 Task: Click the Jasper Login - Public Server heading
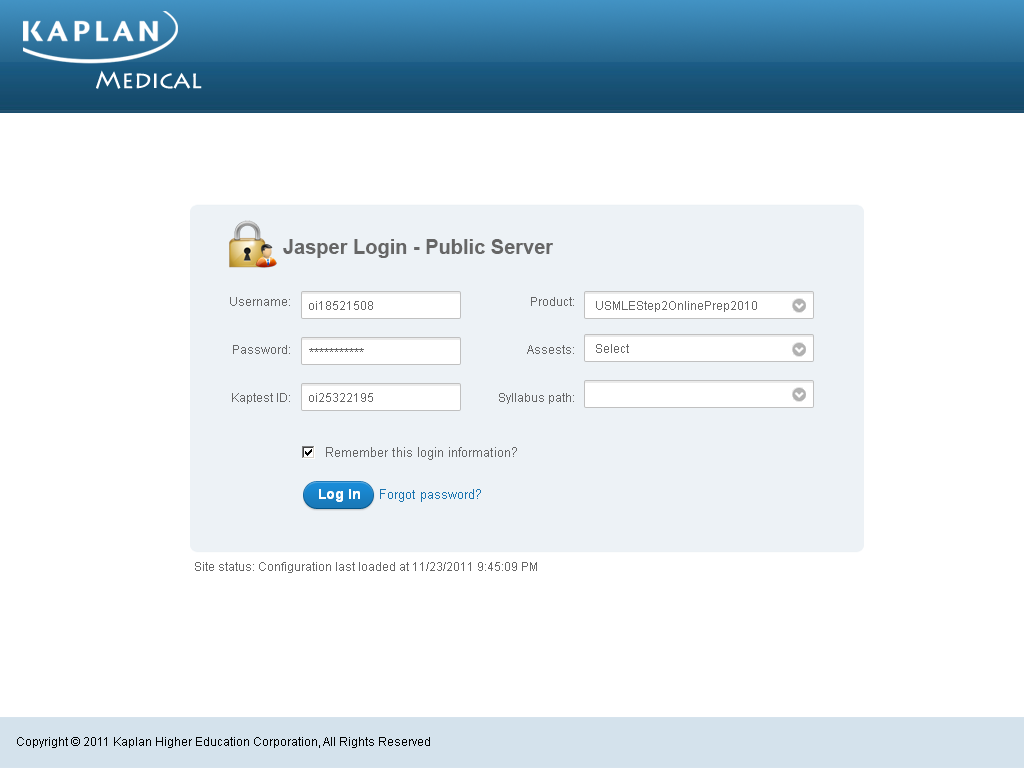418,247
